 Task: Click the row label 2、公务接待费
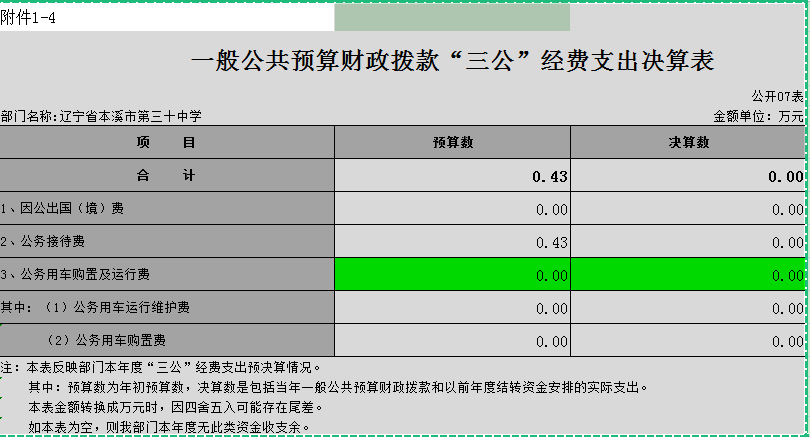[x=167, y=241]
